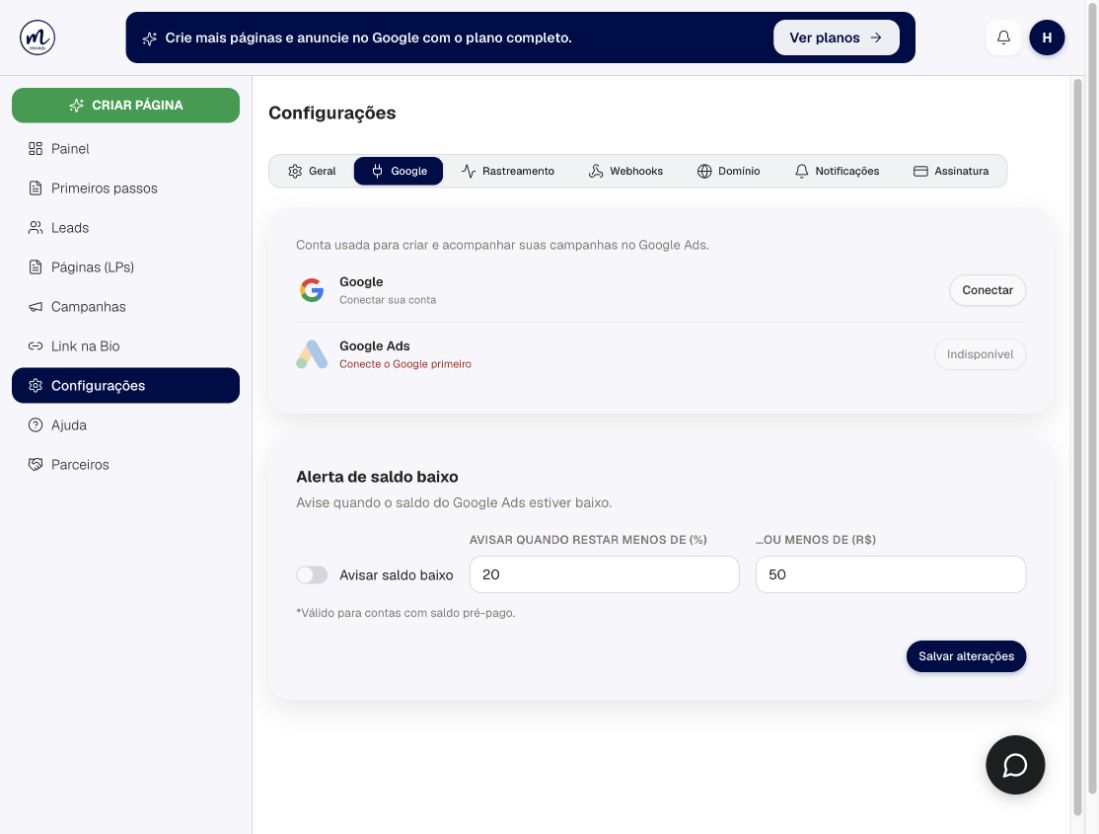Click the Primeiros passos document icon
The image size is (1099, 834).
[x=35, y=189]
